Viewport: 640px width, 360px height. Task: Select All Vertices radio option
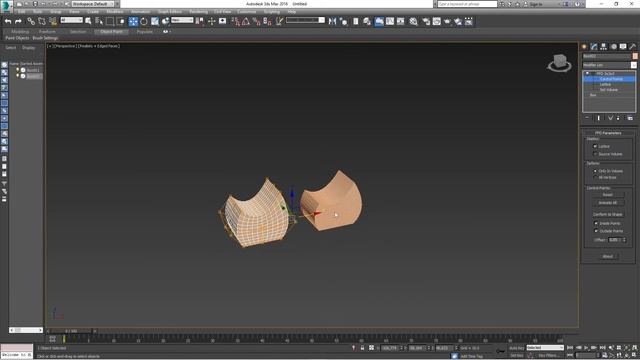(x=595, y=178)
